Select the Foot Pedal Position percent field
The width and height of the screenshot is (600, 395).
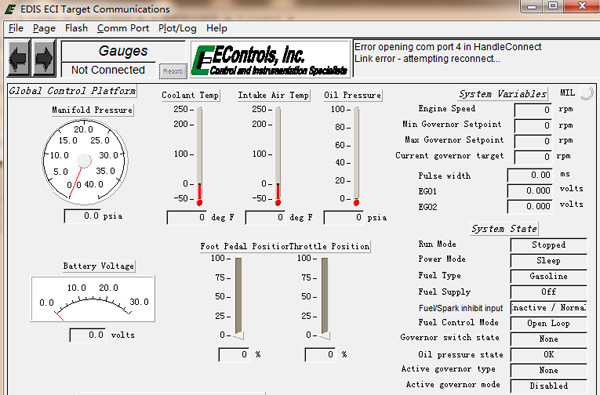click(233, 354)
